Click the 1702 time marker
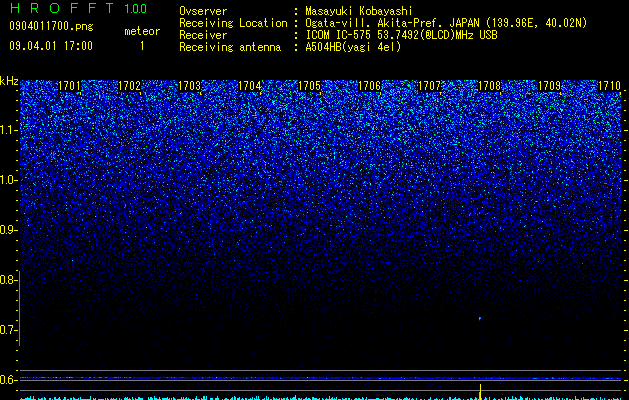 129,86
